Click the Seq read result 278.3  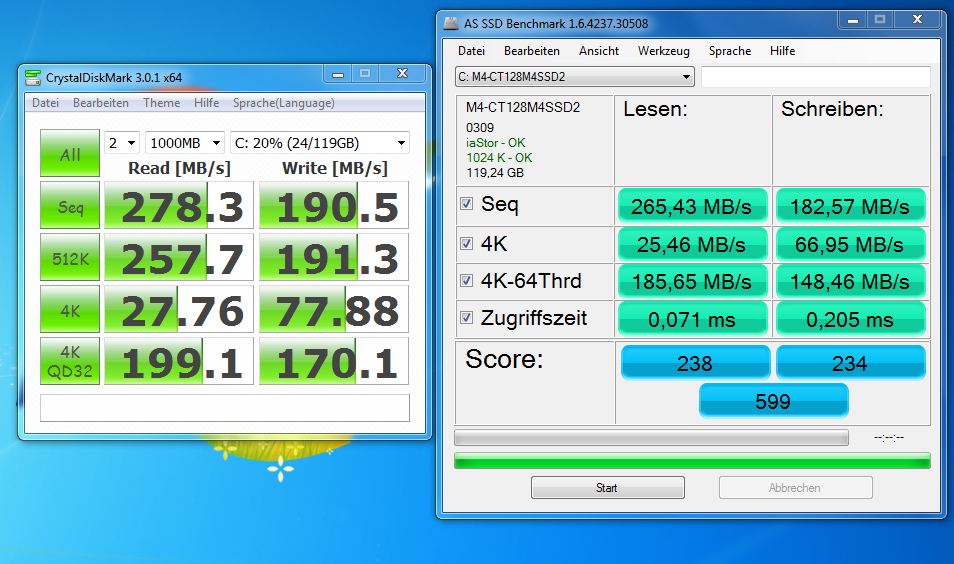pyautogui.click(x=179, y=205)
